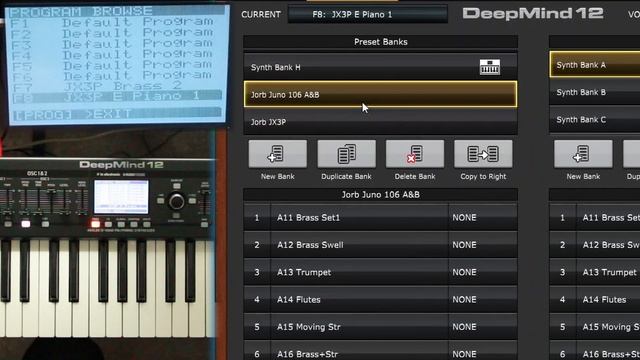Click NONE category of A11 Brass Set1
The width and height of the screenshot is (640, 360).
(483, 218)
